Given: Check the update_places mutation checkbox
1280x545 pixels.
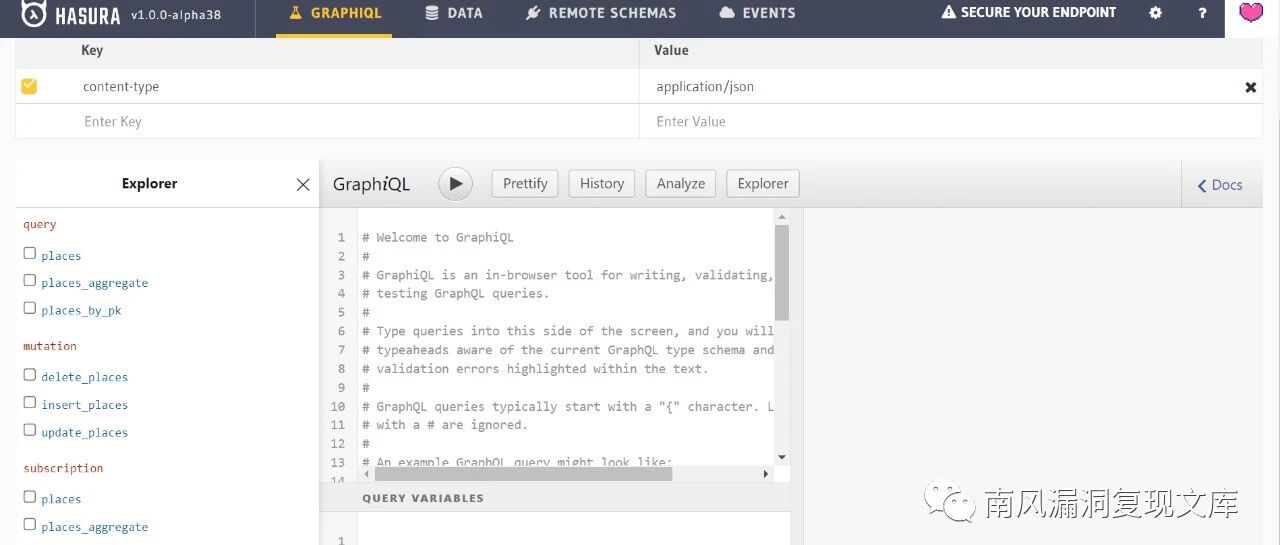Looking at the screenshot, I should [x=30, y=430].
